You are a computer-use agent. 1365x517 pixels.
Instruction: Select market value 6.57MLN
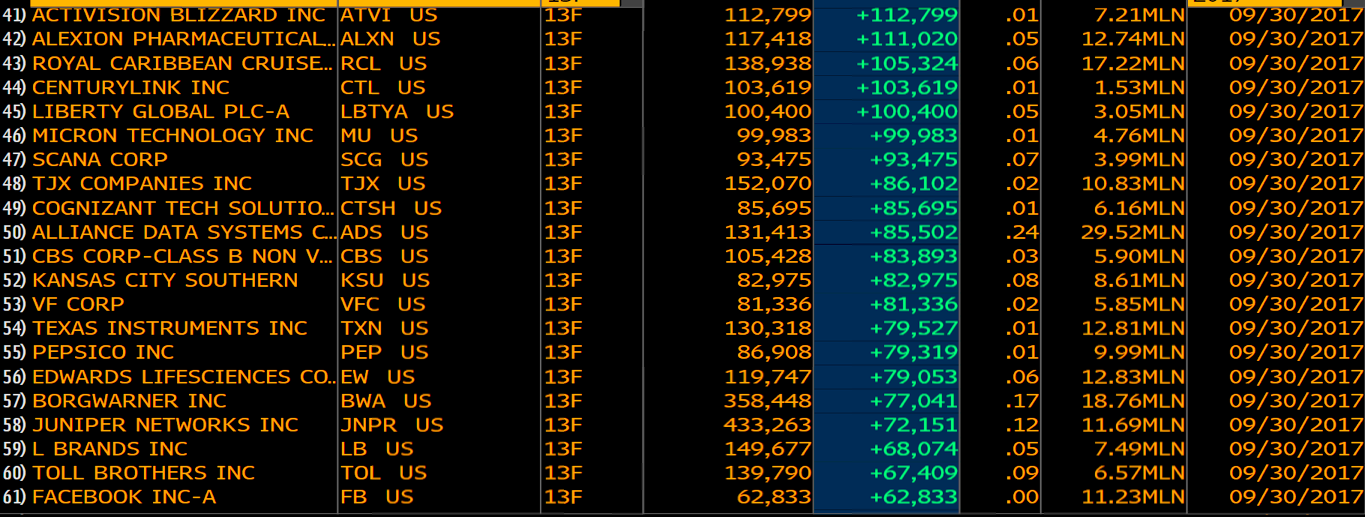1141,472
